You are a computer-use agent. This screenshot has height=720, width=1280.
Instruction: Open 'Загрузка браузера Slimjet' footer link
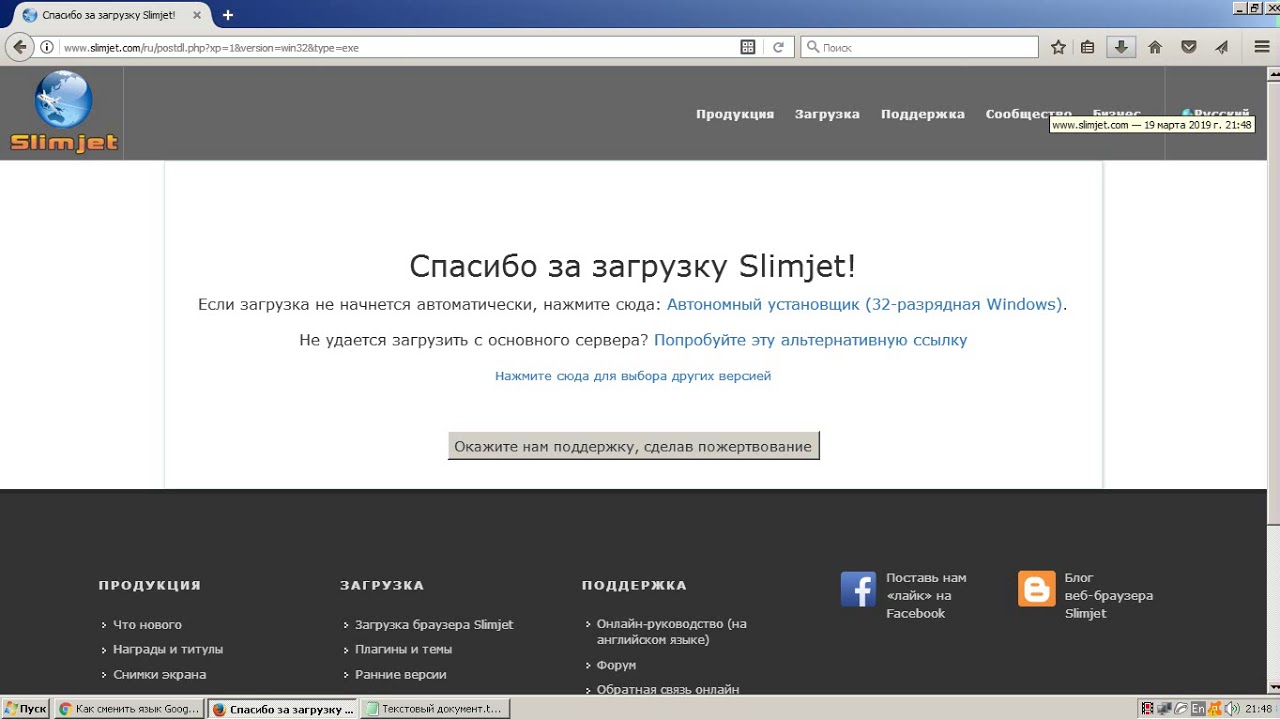pyautogui.click(x=434, y=624)
